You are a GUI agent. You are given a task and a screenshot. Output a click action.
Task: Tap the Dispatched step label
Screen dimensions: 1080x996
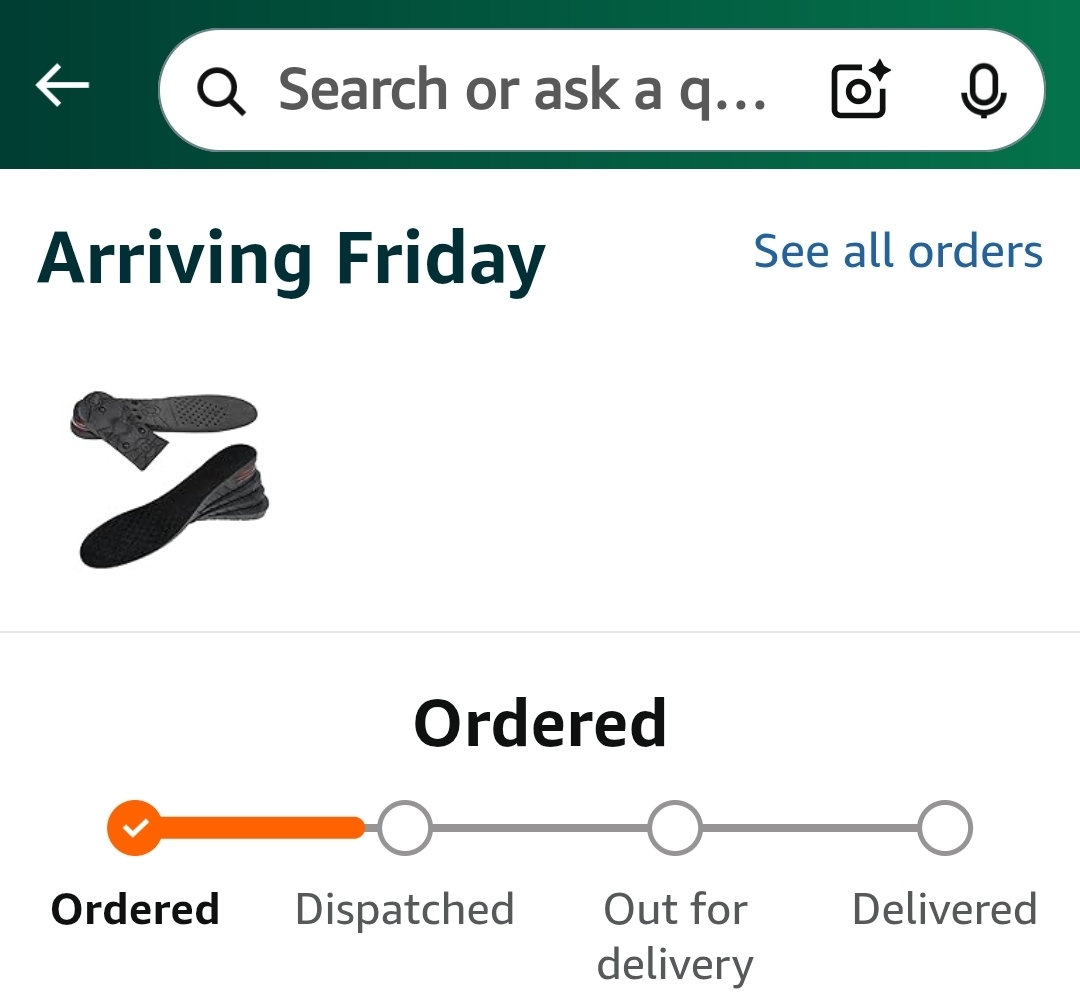404,910
